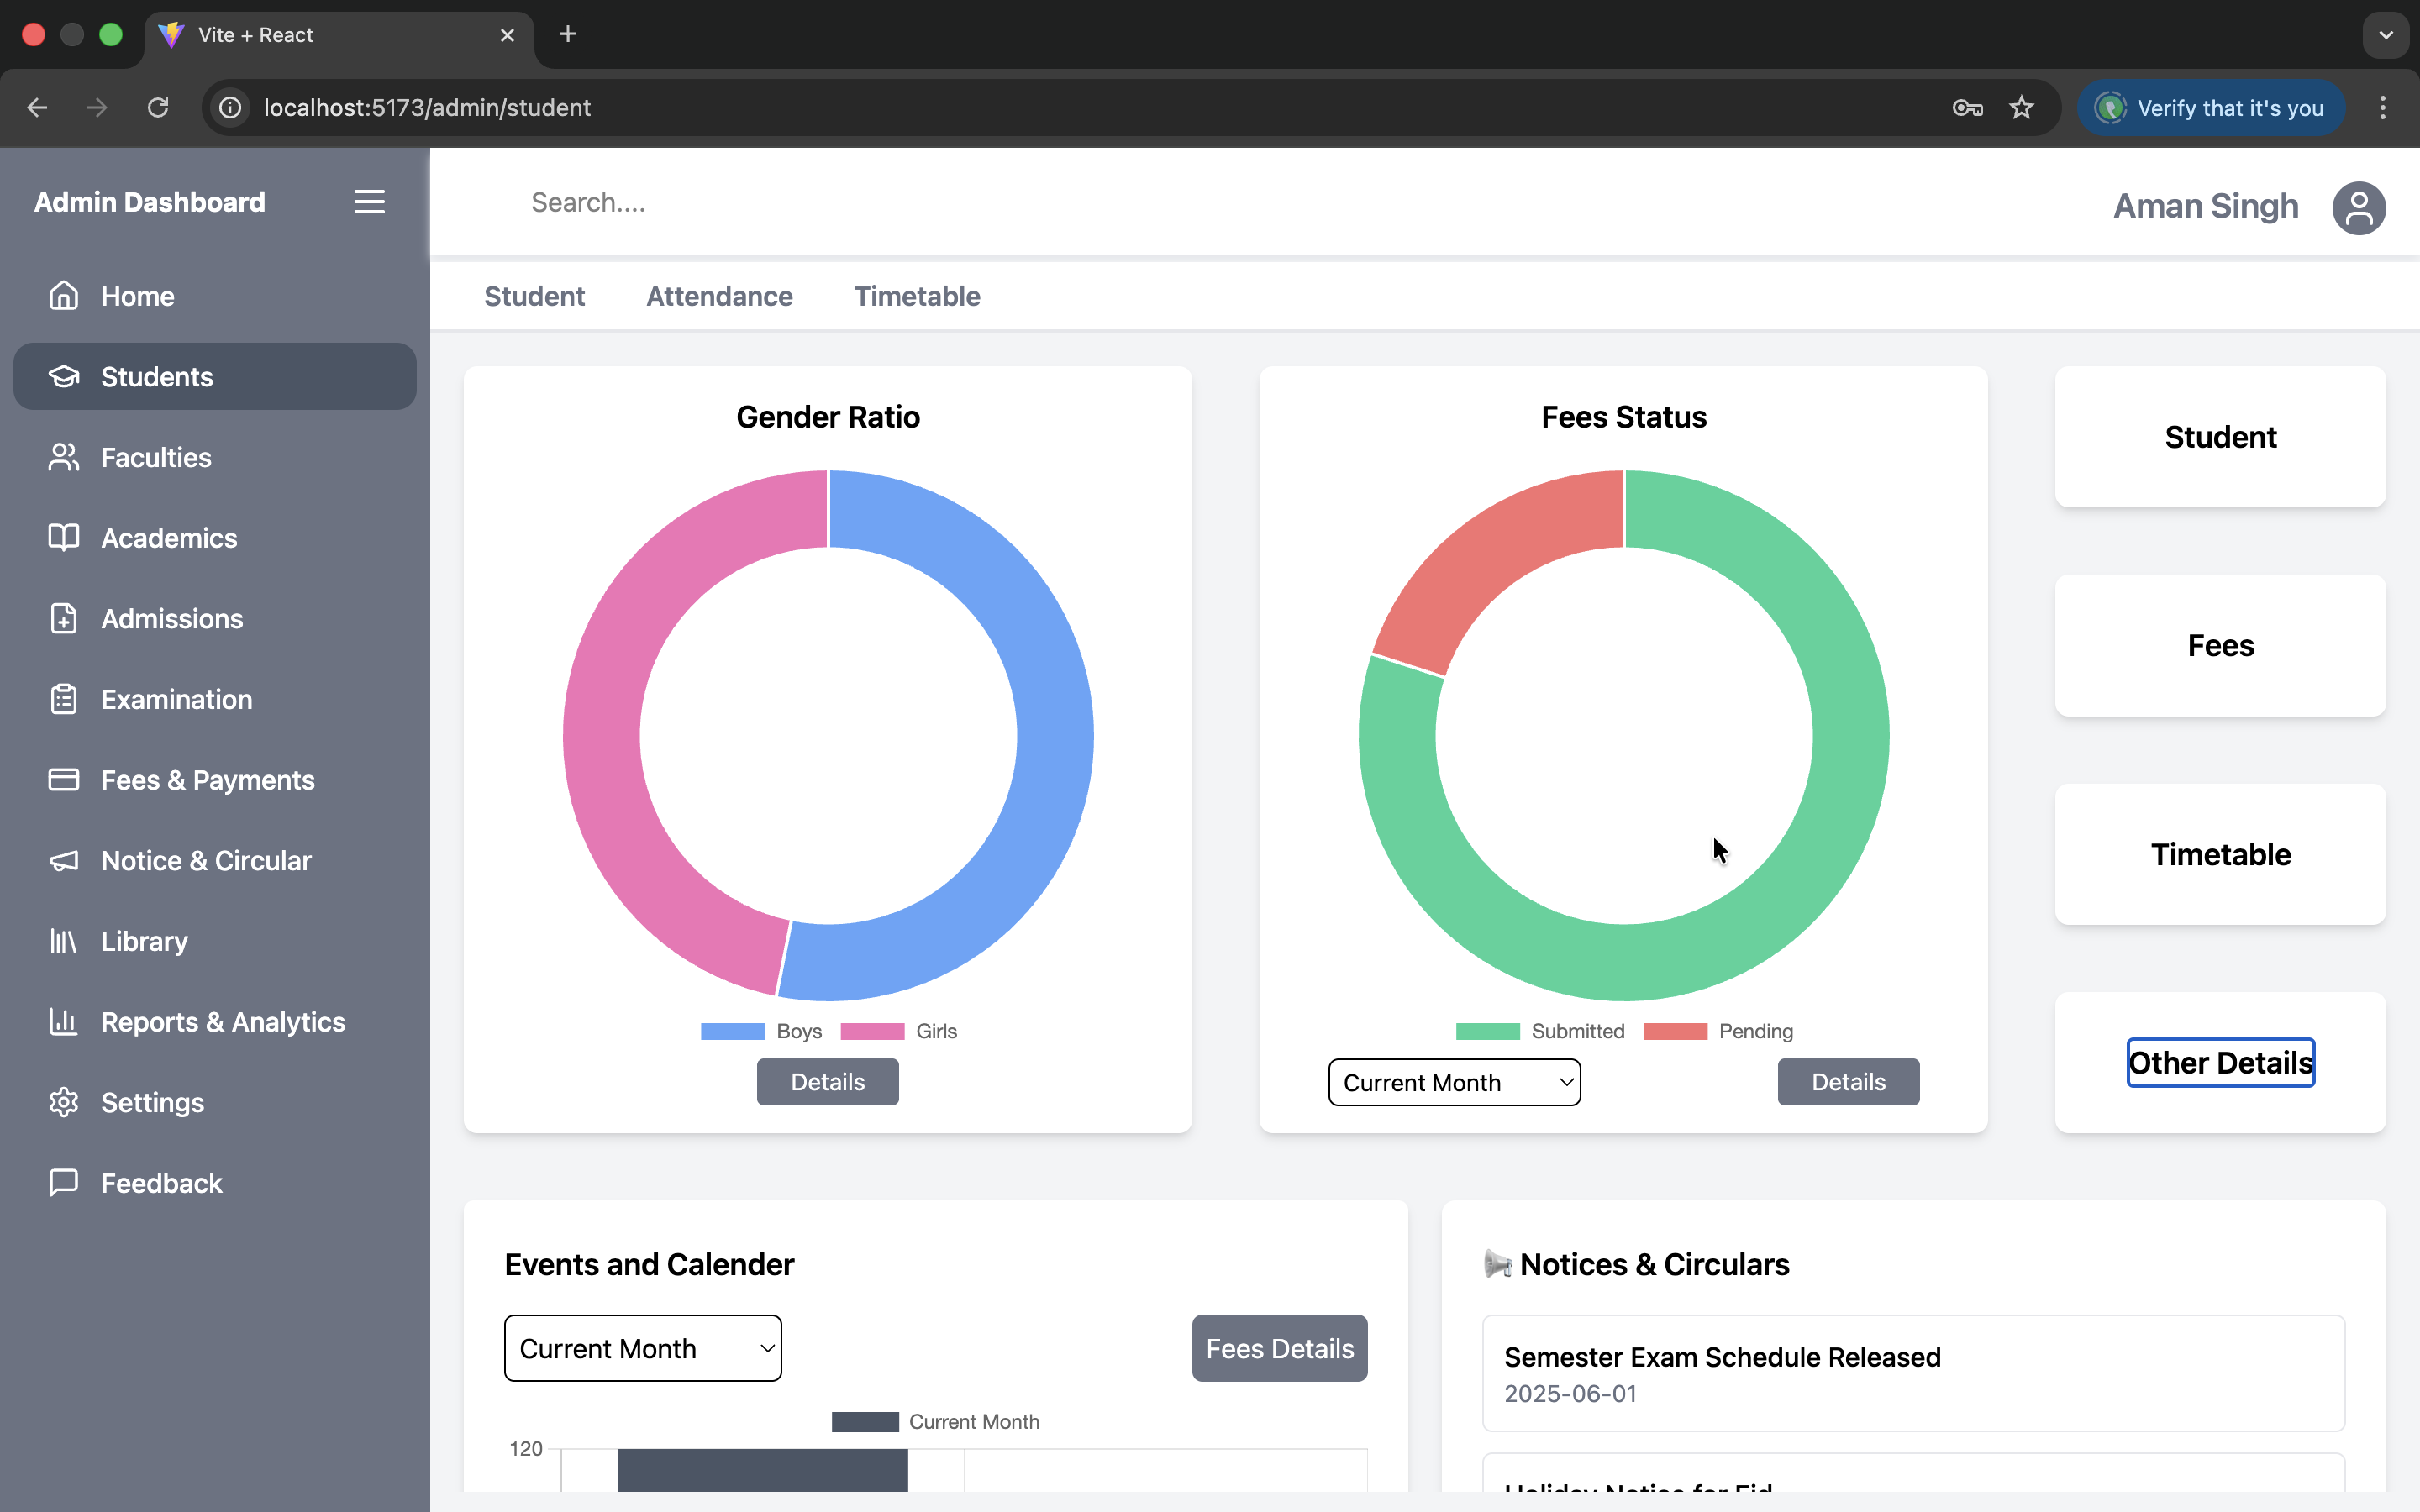Open the Fees quick card
The width and height of the screenshot is (2420, 1512).
point(2220,646)
